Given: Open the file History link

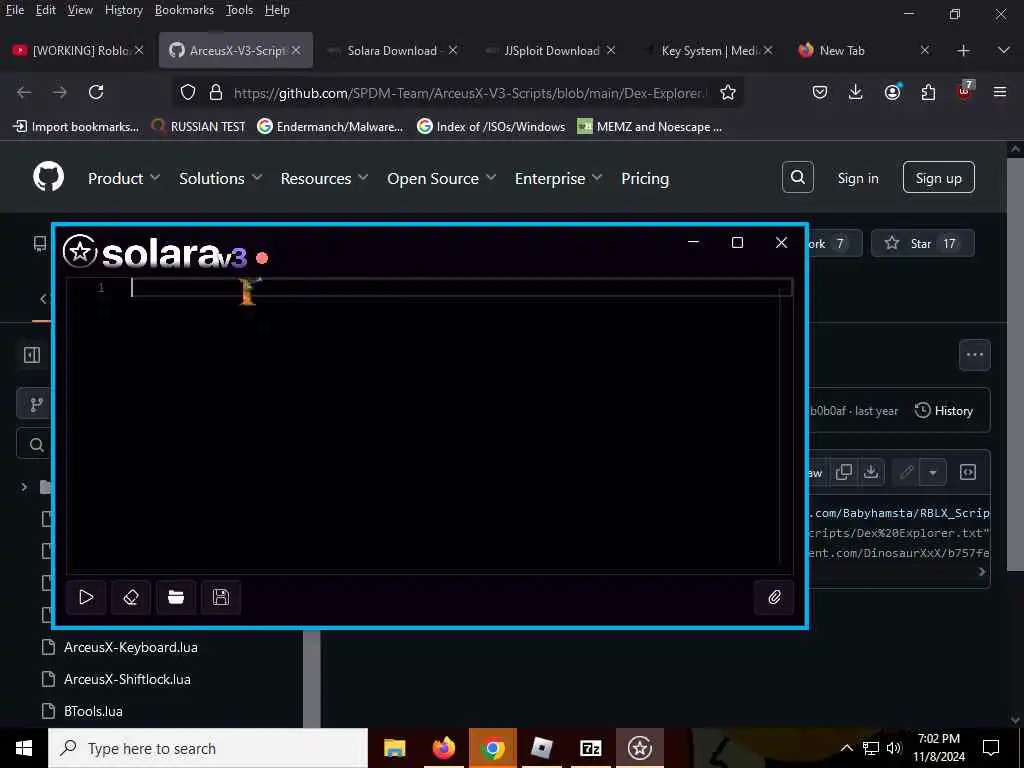Looking at the screenshot, I should [x=944, y=411].
